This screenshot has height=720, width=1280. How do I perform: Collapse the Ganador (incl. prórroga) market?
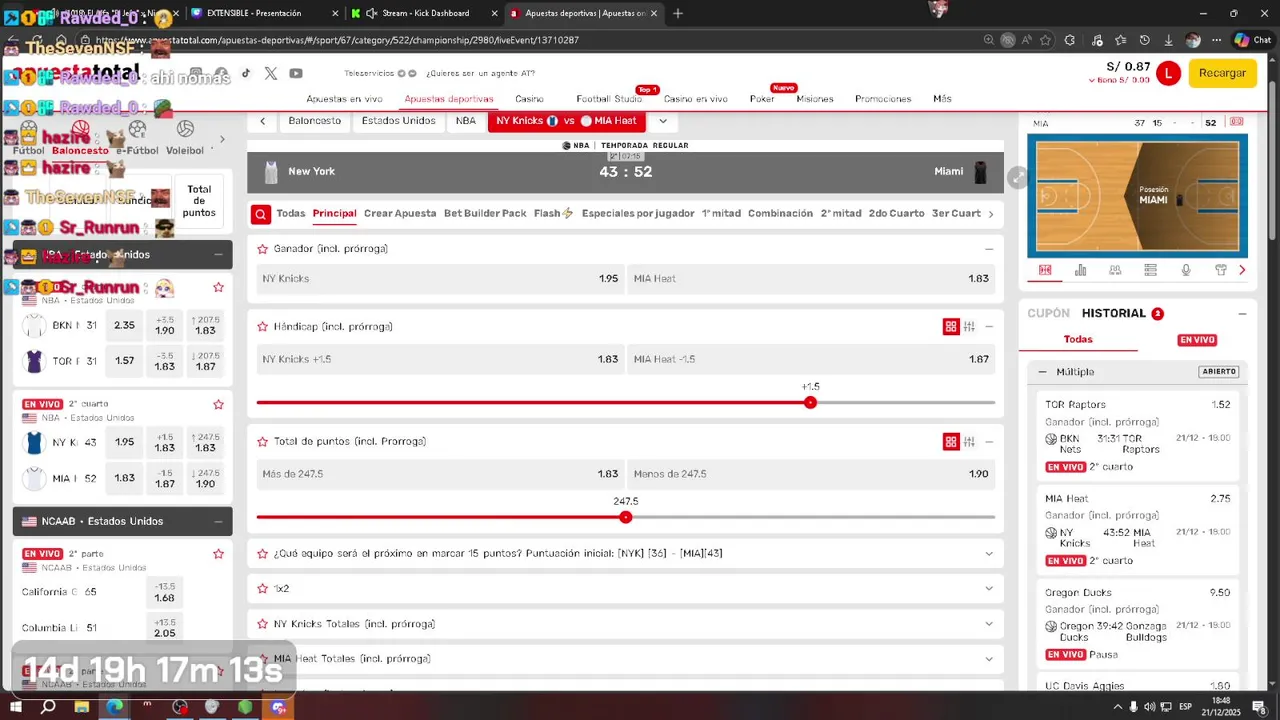(989, 249)
